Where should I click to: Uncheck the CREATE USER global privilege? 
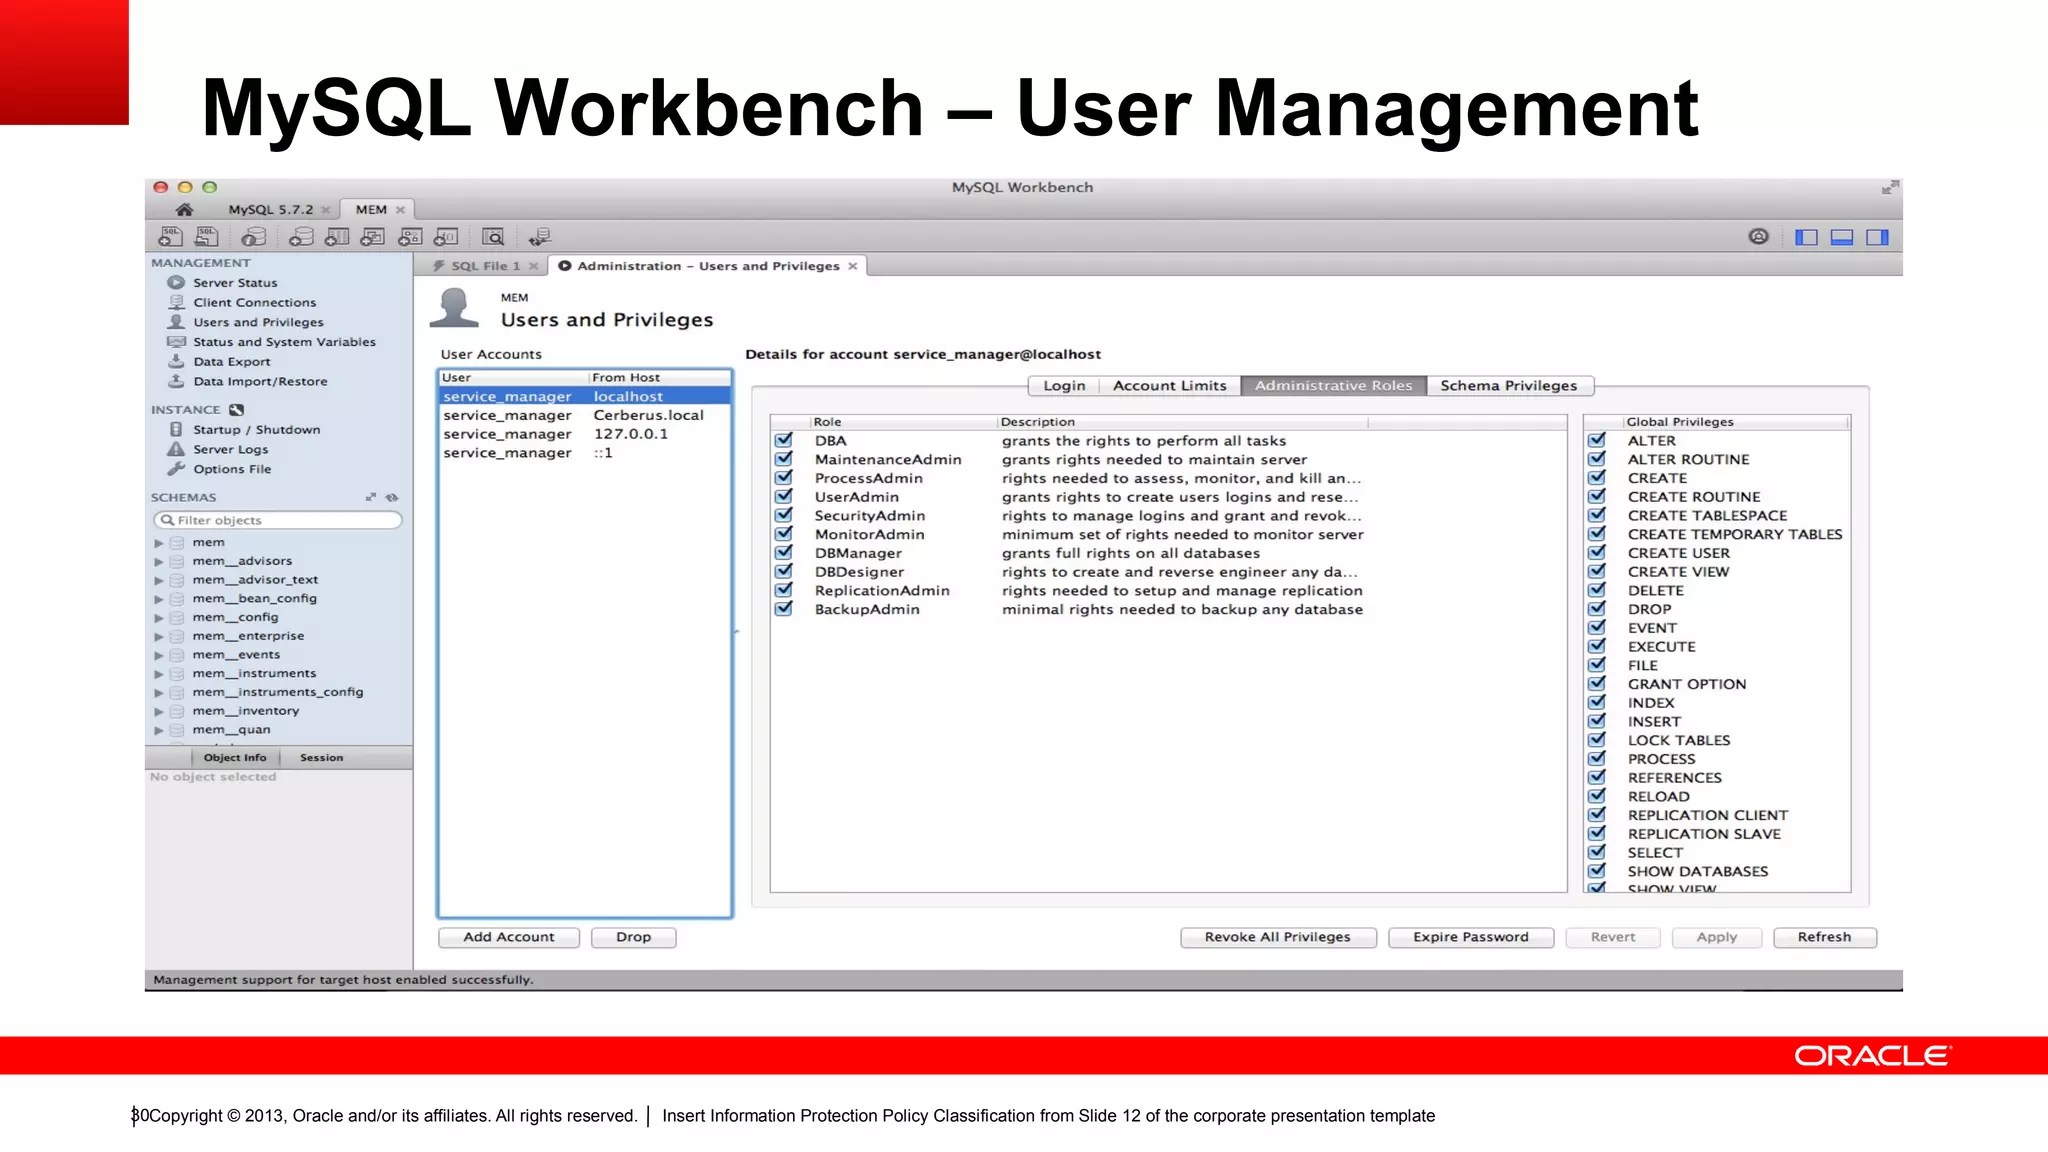click(x=1597, y=552)
